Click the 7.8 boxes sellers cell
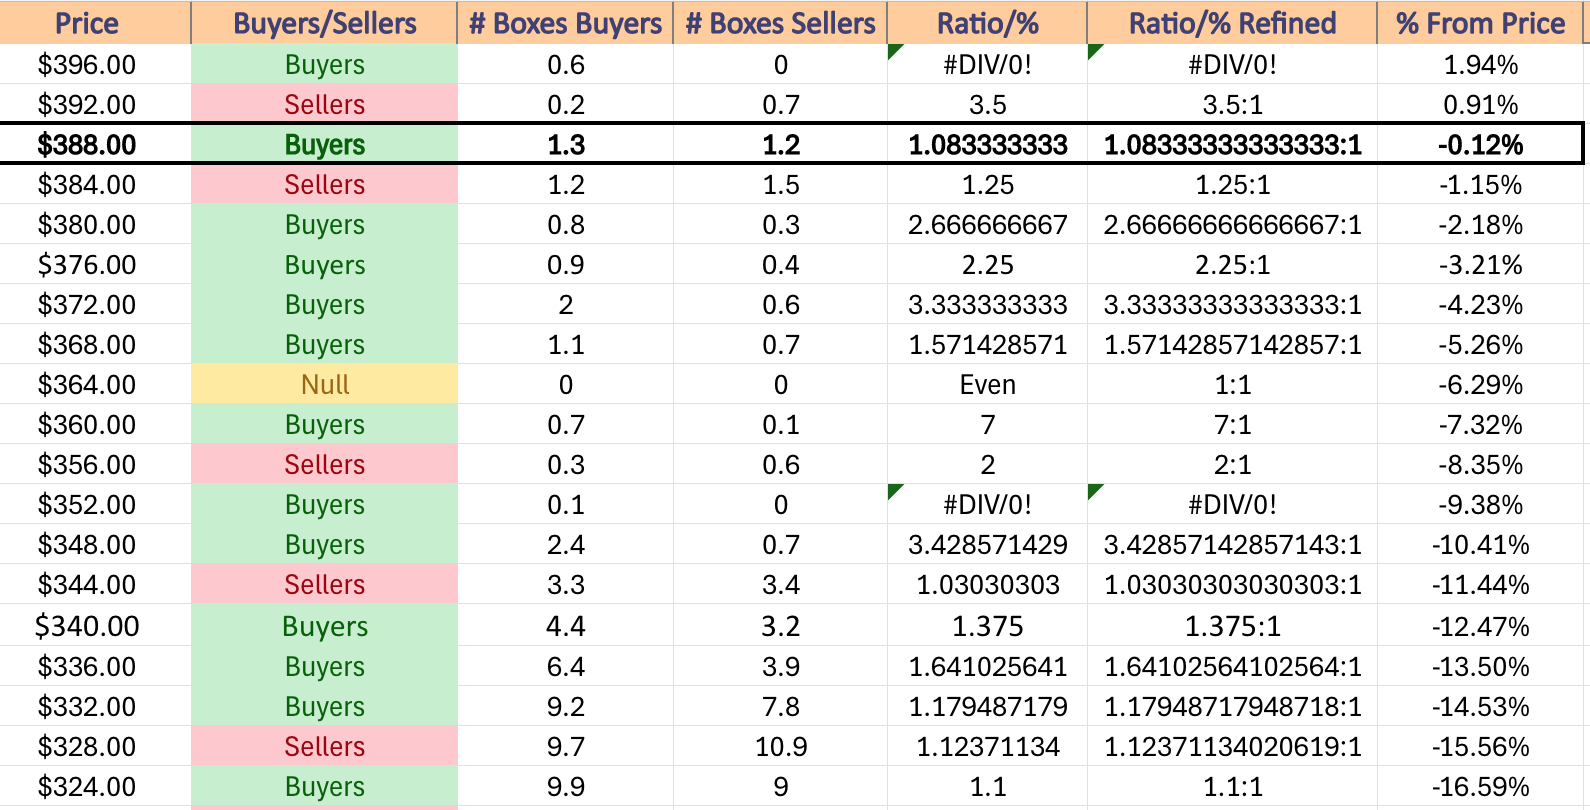 [780, 707]
